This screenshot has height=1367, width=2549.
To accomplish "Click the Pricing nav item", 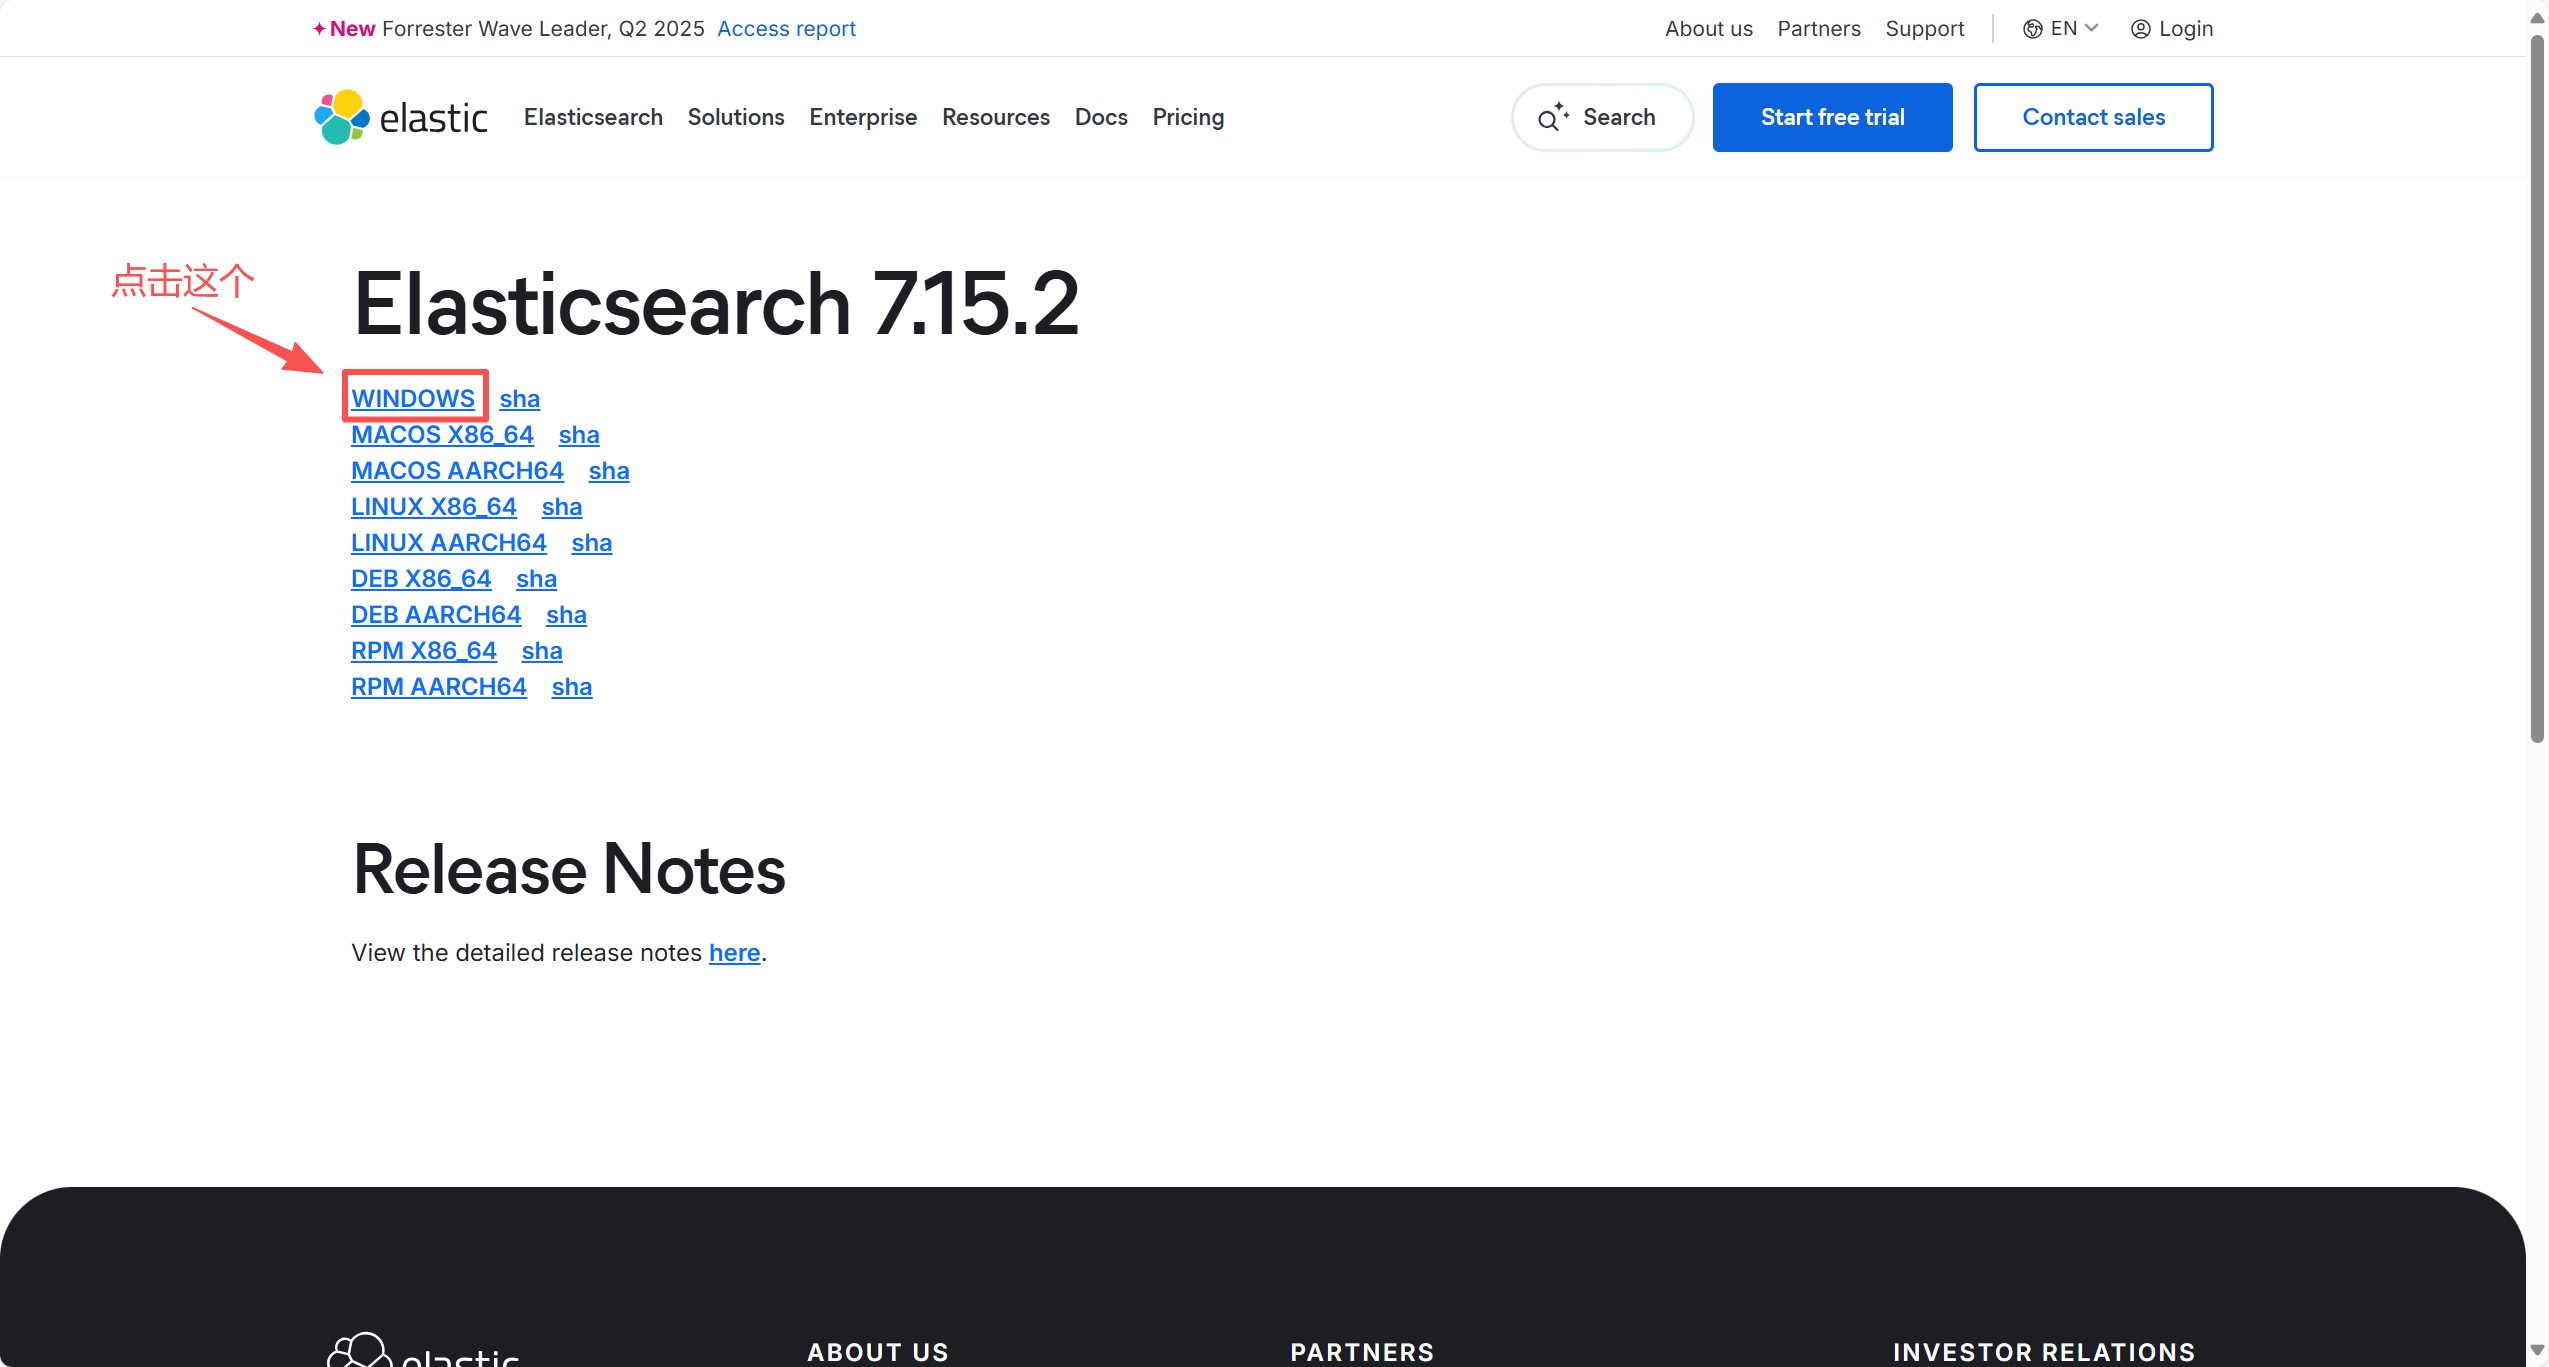I will 1188,117.
